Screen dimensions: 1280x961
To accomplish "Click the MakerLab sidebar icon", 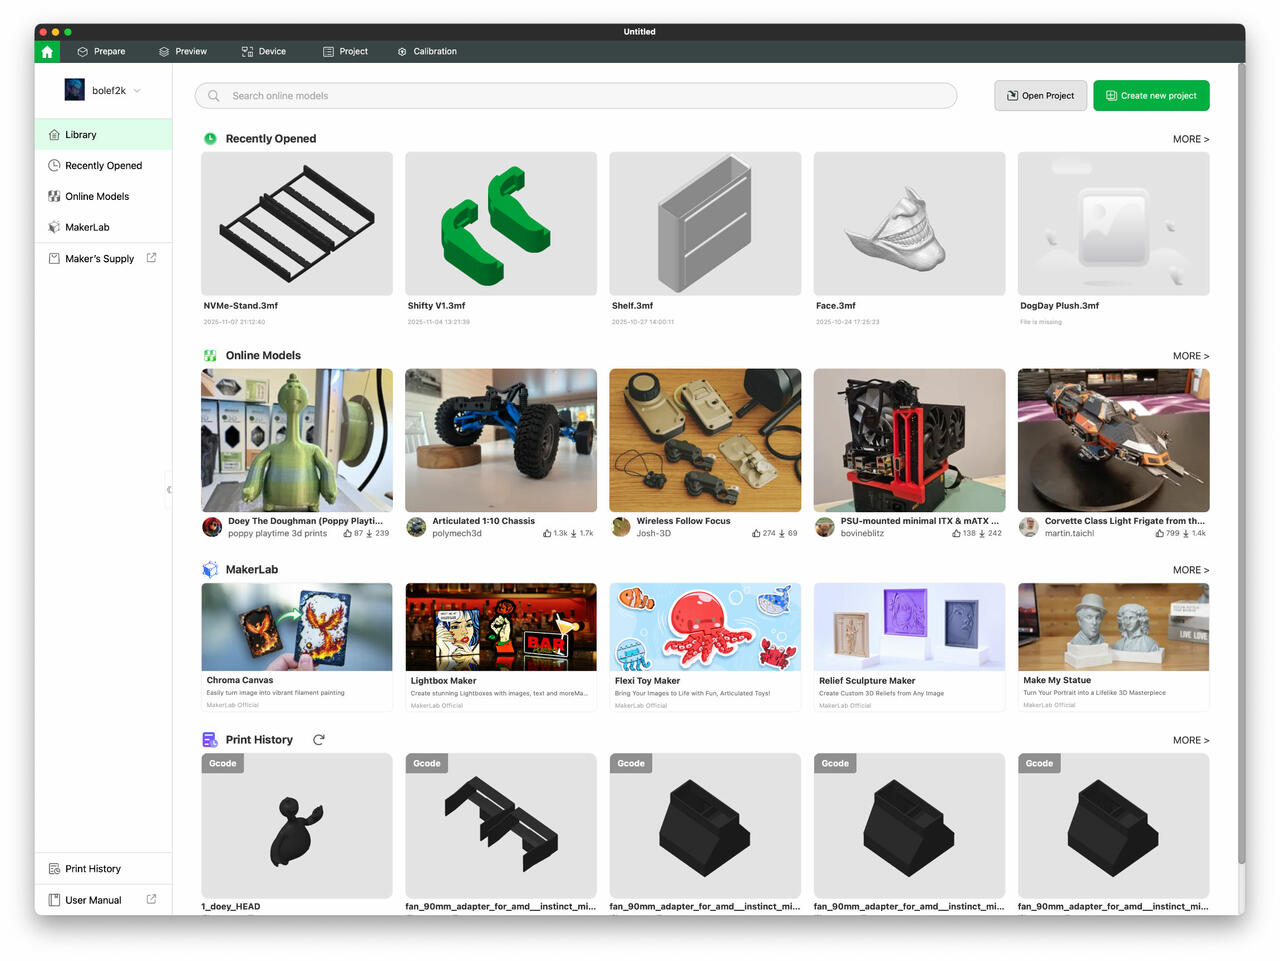I will click(54, 227).
